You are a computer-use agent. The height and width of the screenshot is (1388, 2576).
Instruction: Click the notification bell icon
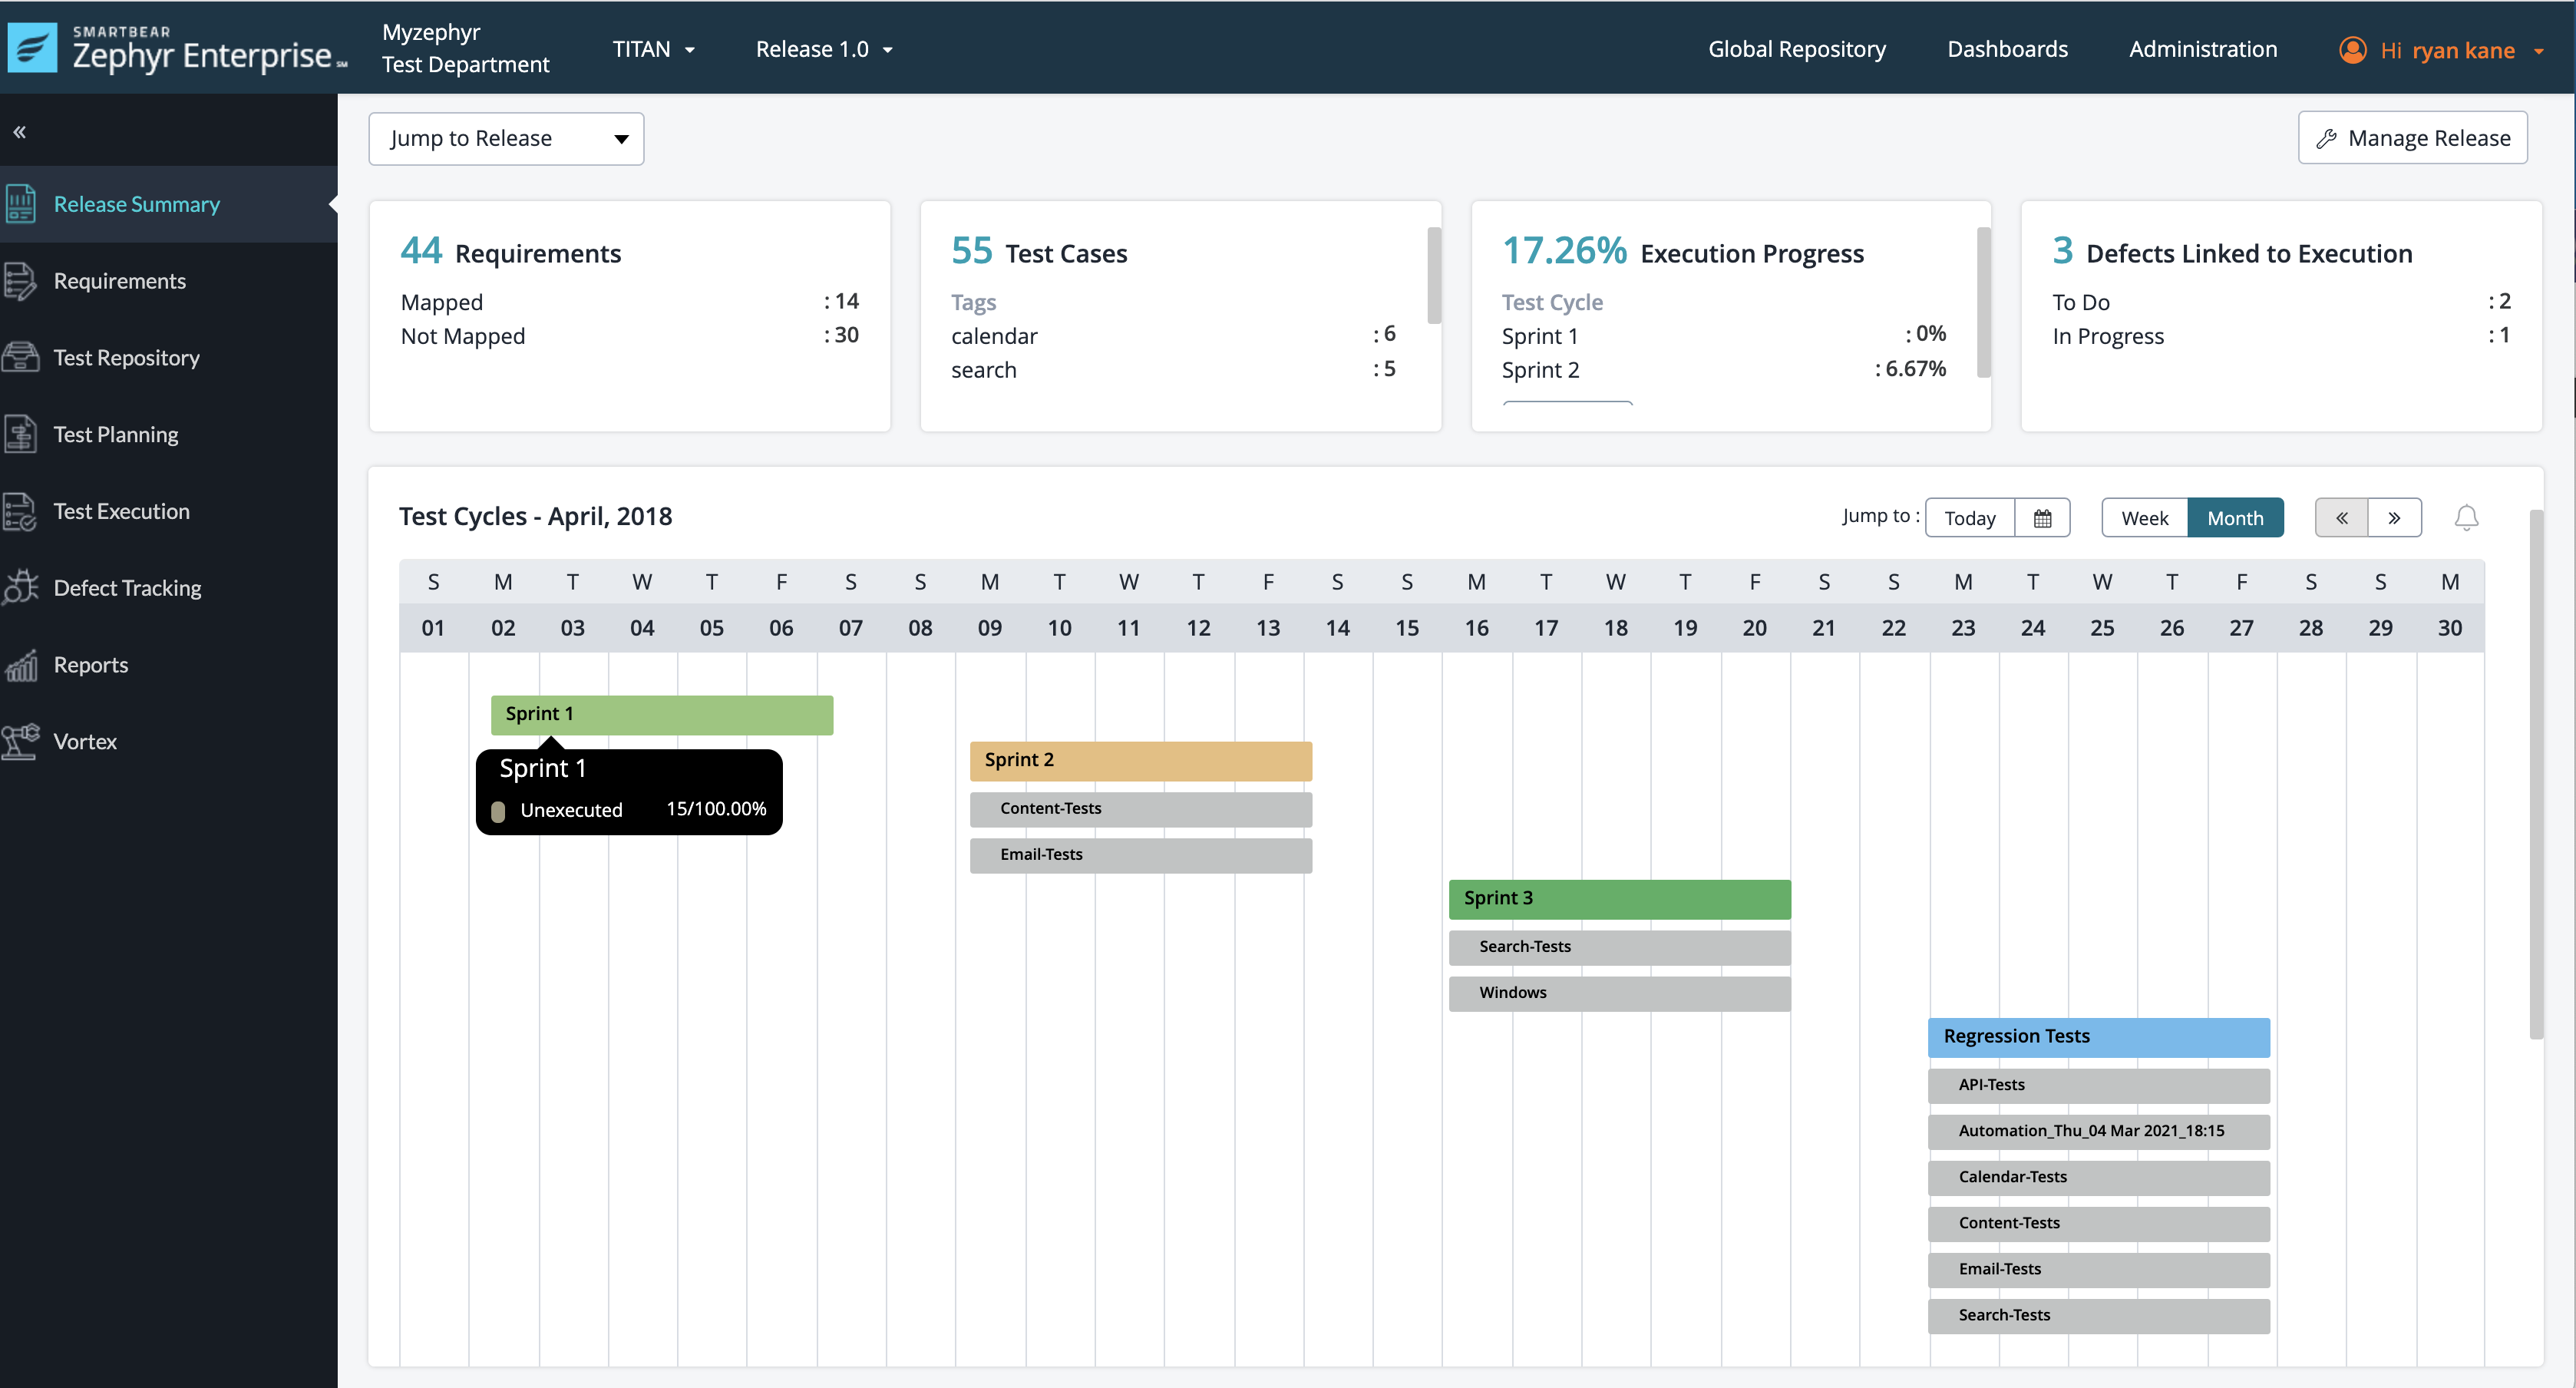click(x=2466, y=518)
